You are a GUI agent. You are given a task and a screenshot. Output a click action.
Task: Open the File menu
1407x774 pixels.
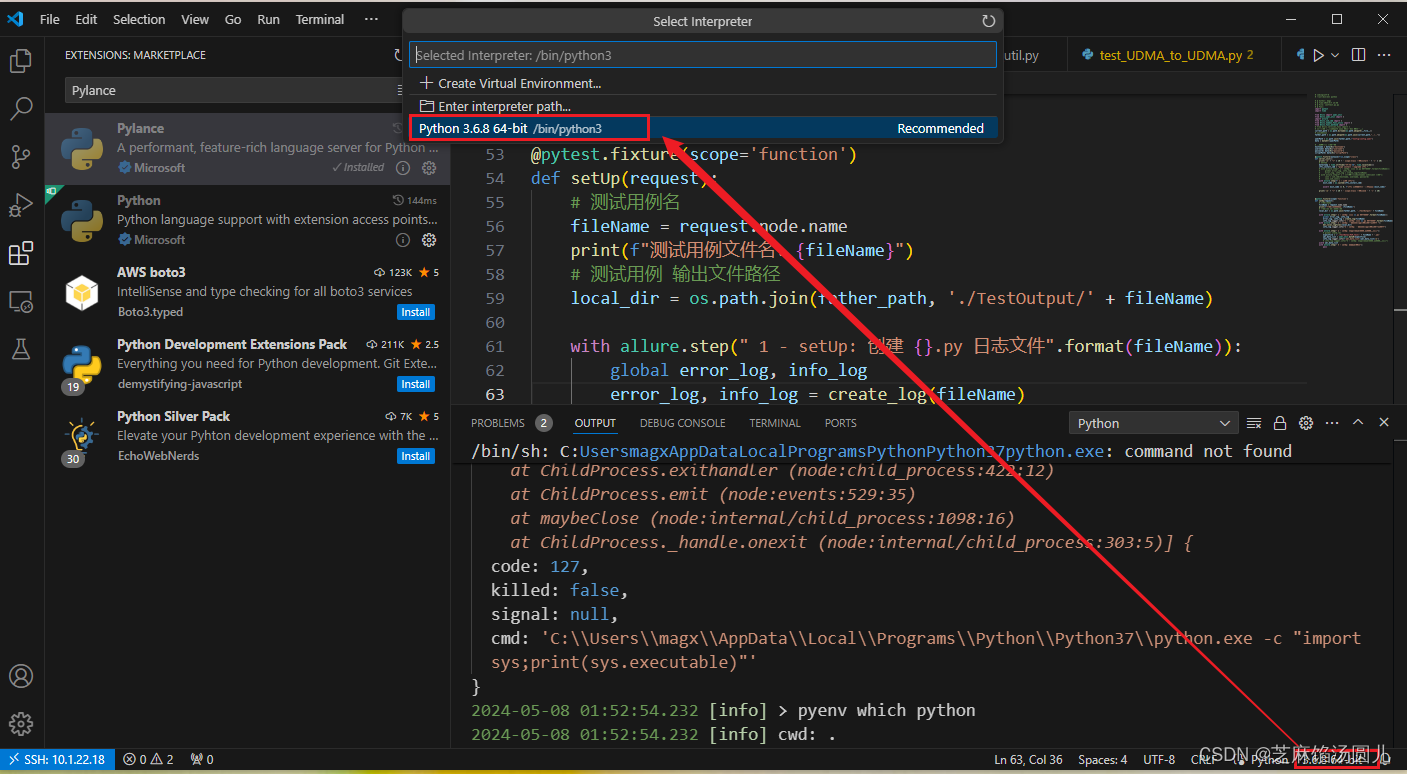click(50, 19)
